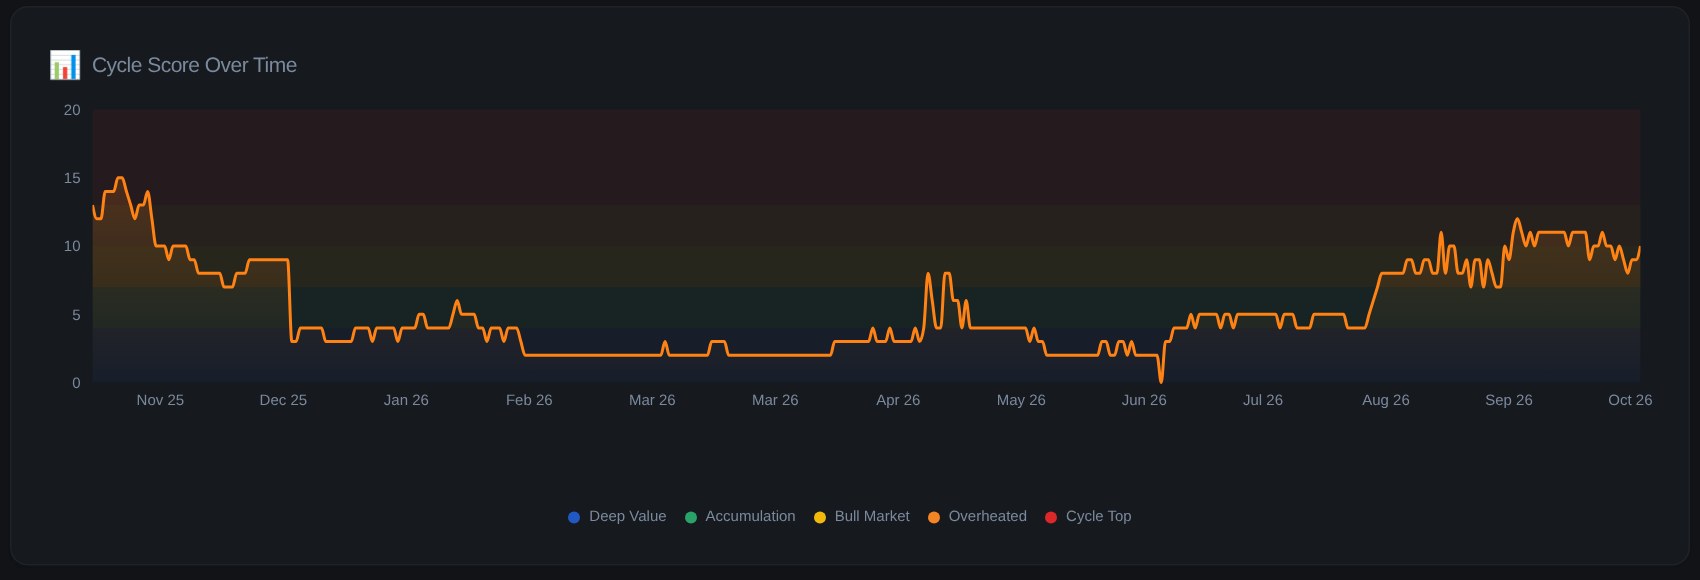The image size is (1700, 580).
Task: Click the Nov 25 x-axis label
Action: coord(160,400)
